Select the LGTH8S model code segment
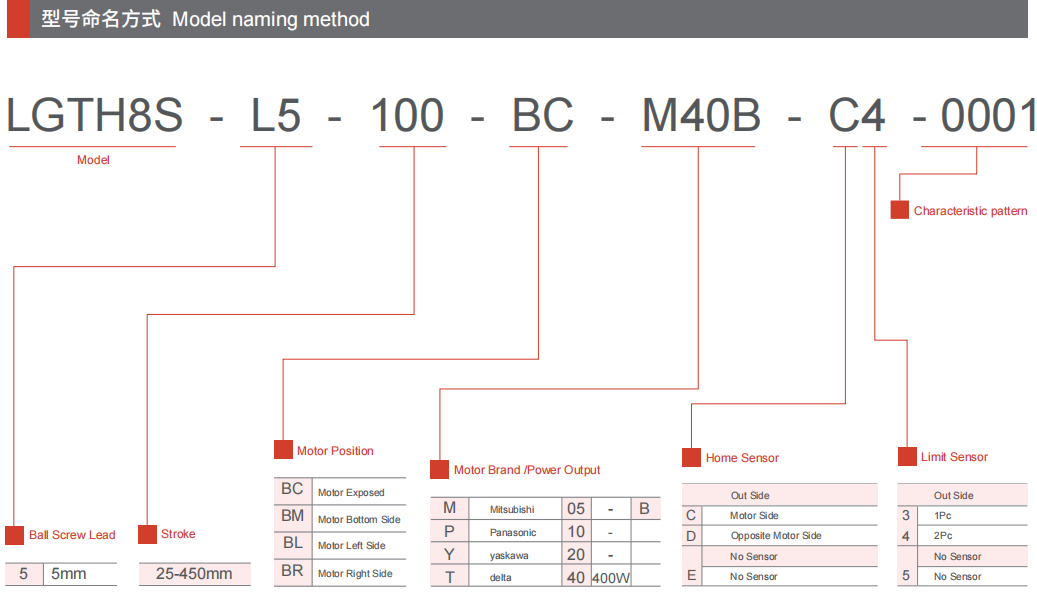The width and height of the screenshot is (1037, 608). [95, 116]
